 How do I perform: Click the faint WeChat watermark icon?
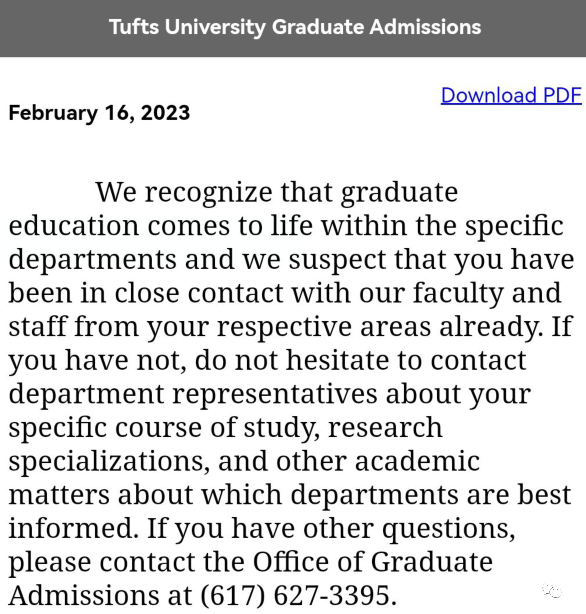pos(552,591)
